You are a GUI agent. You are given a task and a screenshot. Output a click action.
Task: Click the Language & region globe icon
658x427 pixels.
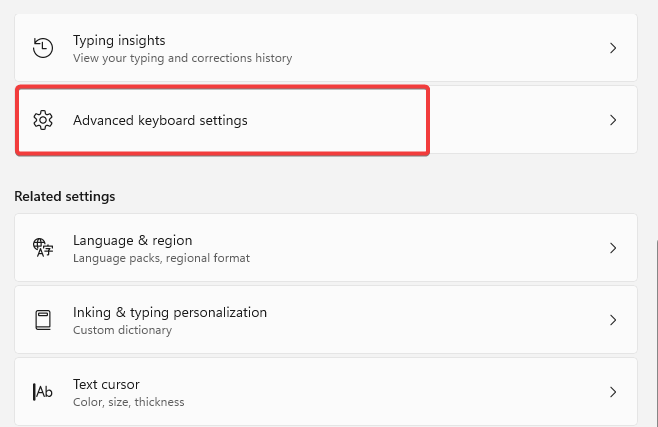point(43,248)
